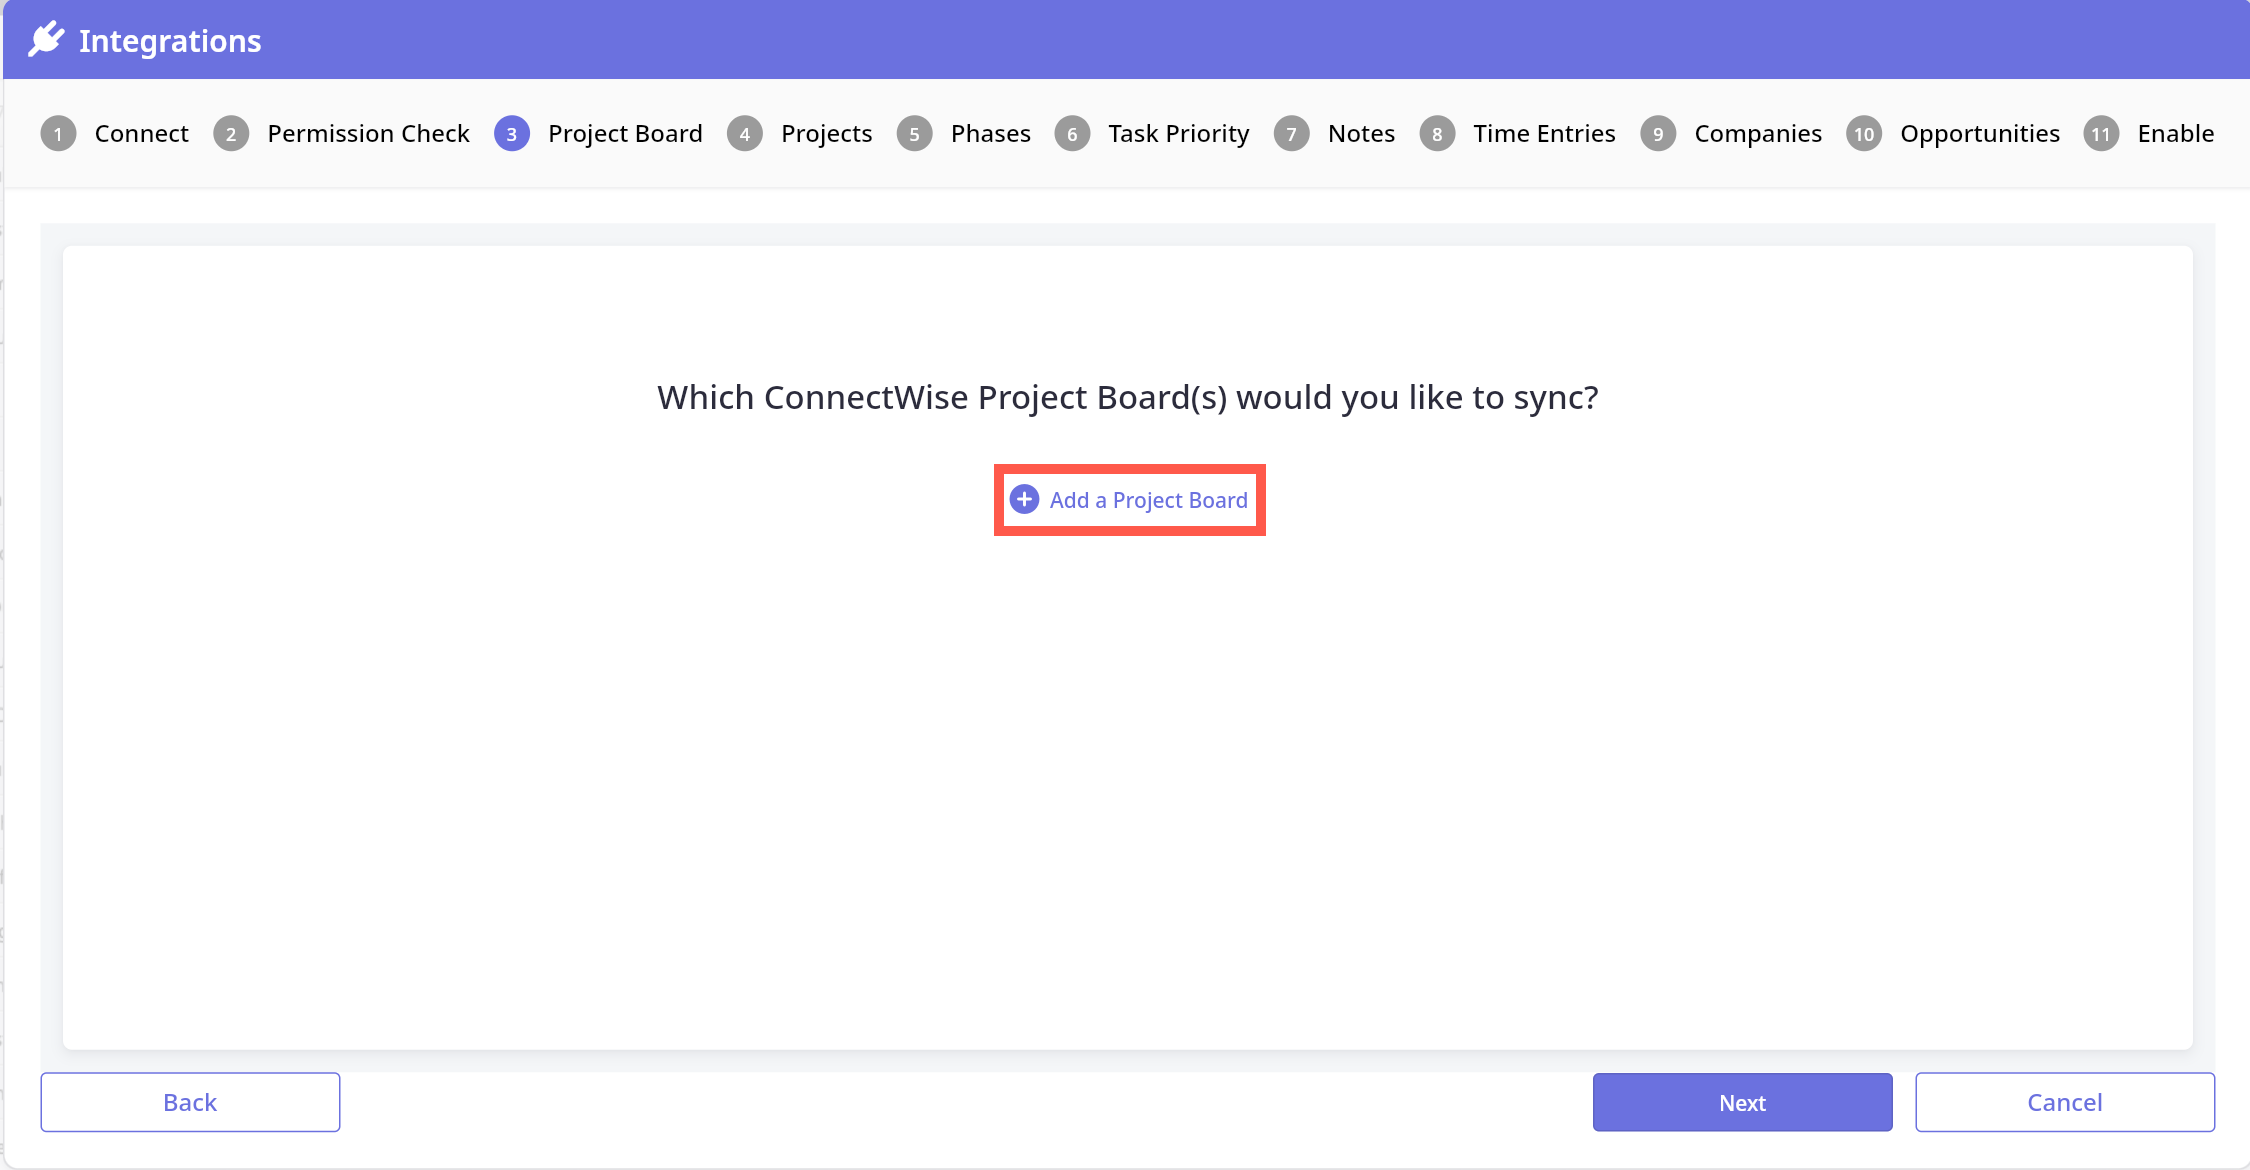Click the step 6 number badge

point(1072,134)
